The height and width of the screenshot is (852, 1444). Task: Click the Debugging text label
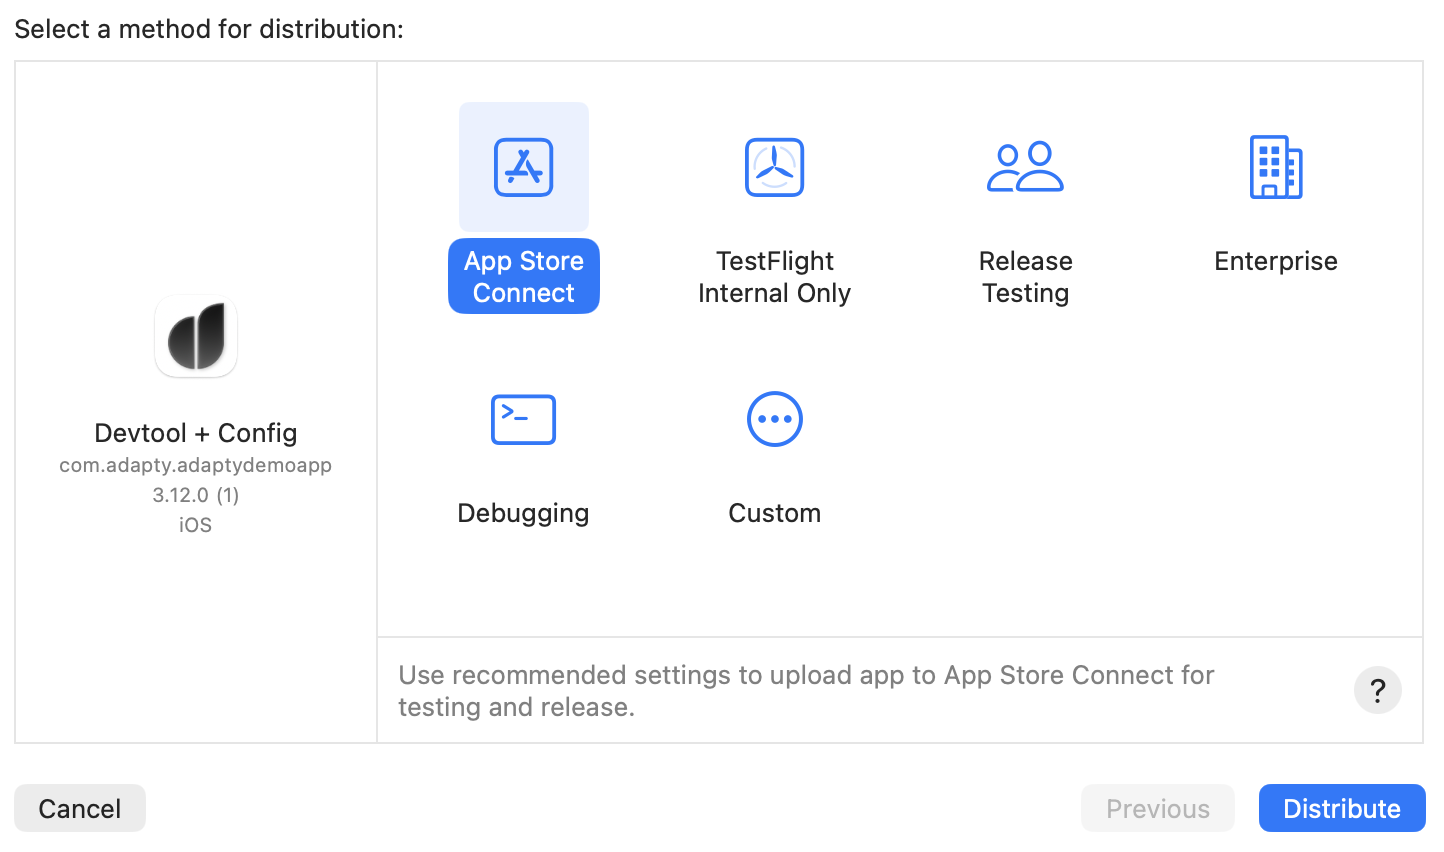pos(523,513)
